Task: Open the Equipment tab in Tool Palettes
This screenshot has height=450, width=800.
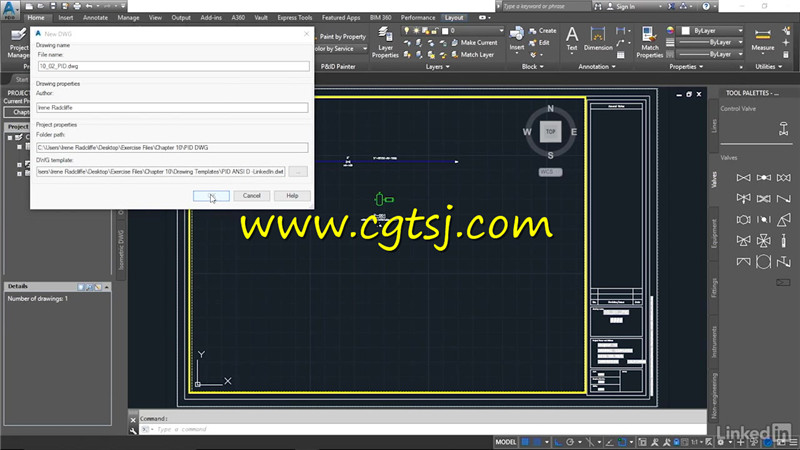Action: 714,234
